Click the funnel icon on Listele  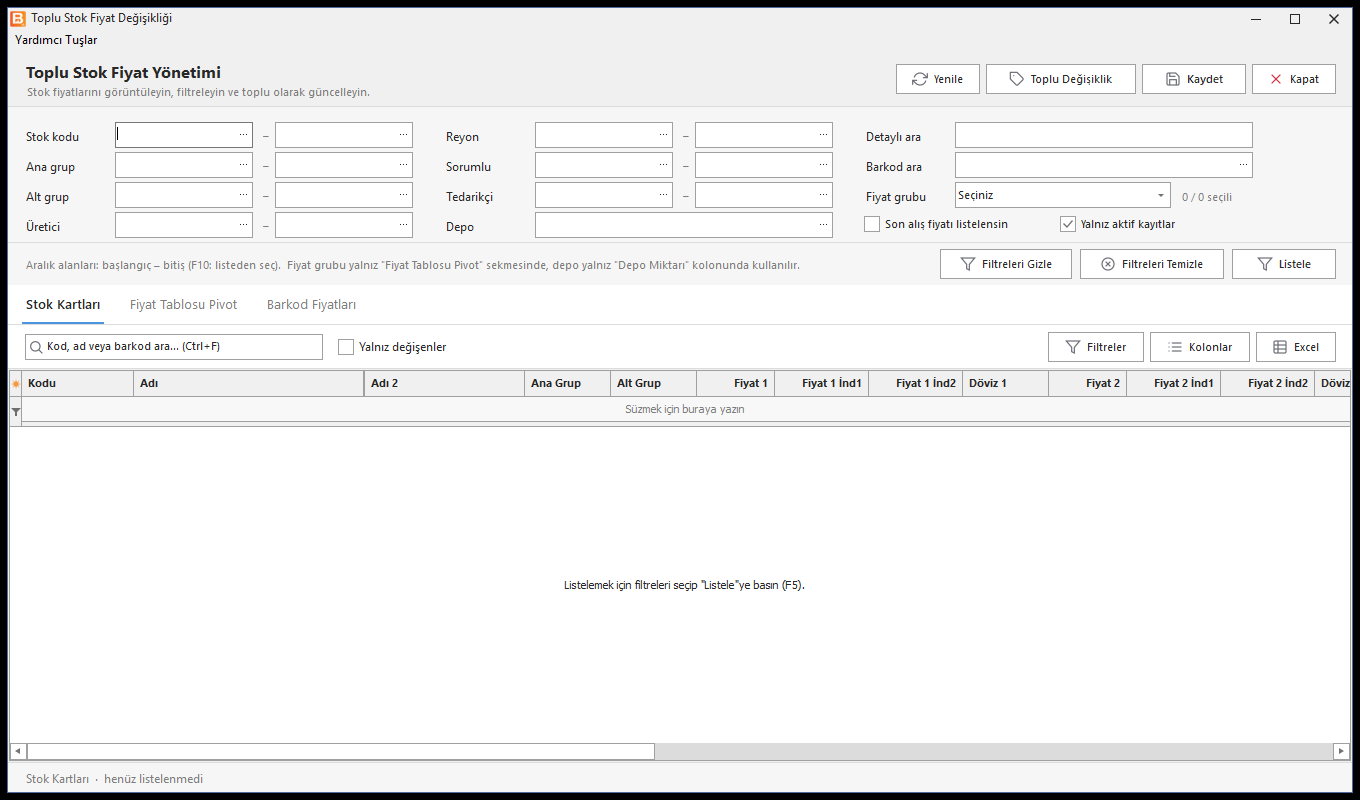1264,264
